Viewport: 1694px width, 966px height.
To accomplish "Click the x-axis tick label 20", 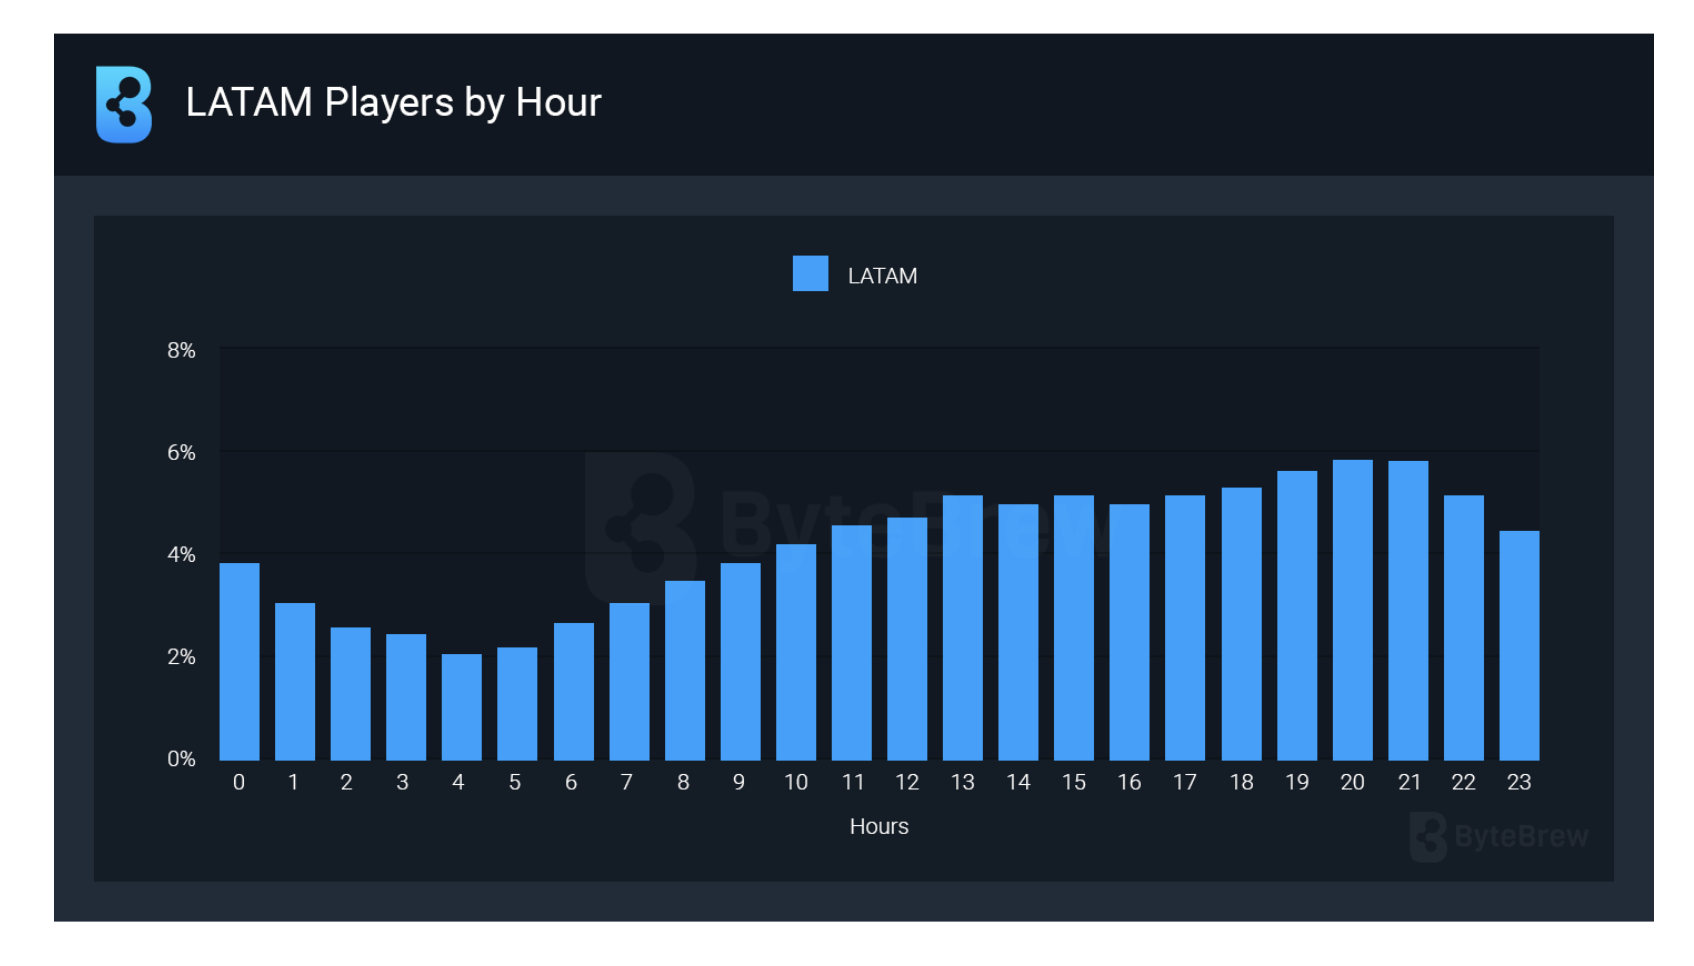I will pyautogui.click(x=1352, y=782).
